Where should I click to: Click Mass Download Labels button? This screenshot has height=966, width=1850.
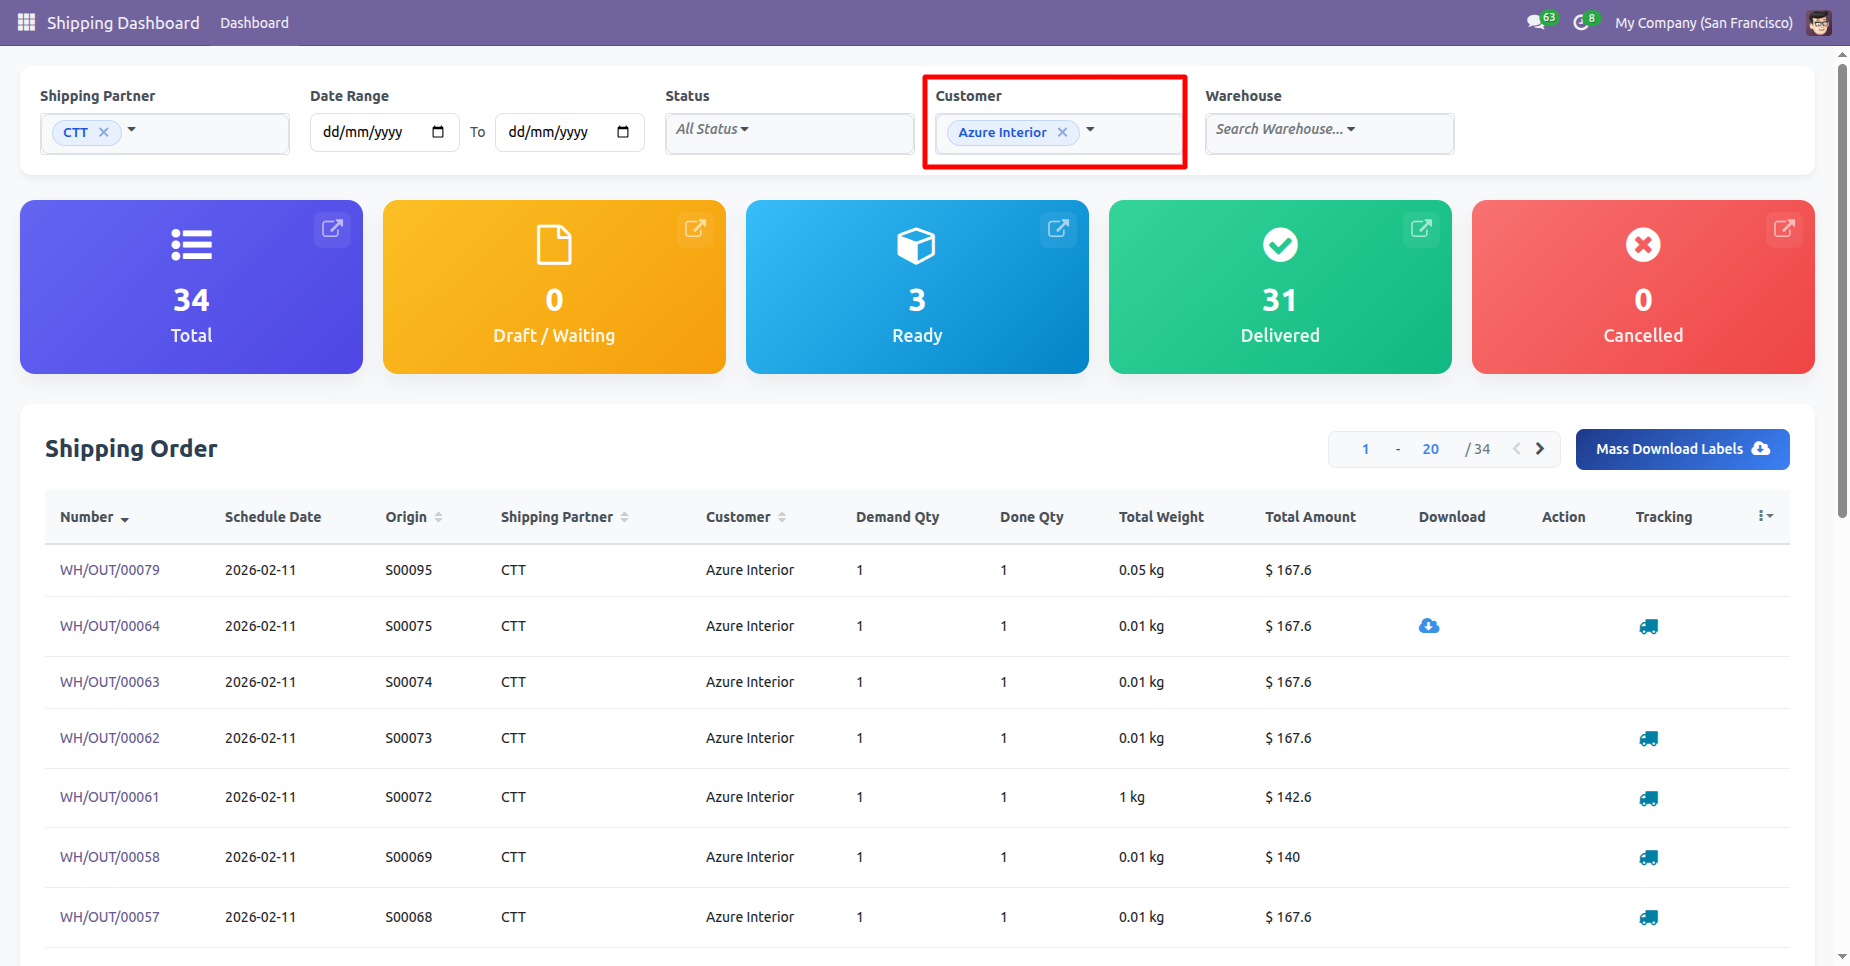click(1682, 449)
